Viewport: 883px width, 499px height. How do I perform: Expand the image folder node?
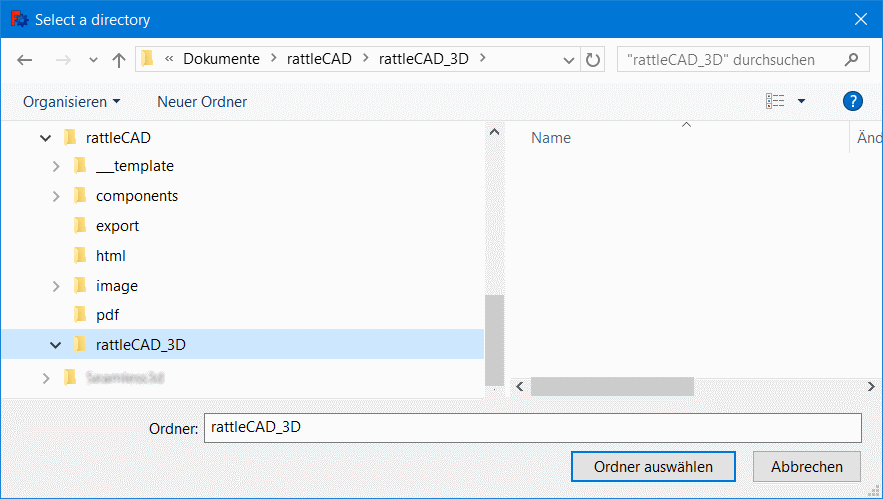click(x=56, y=286)
